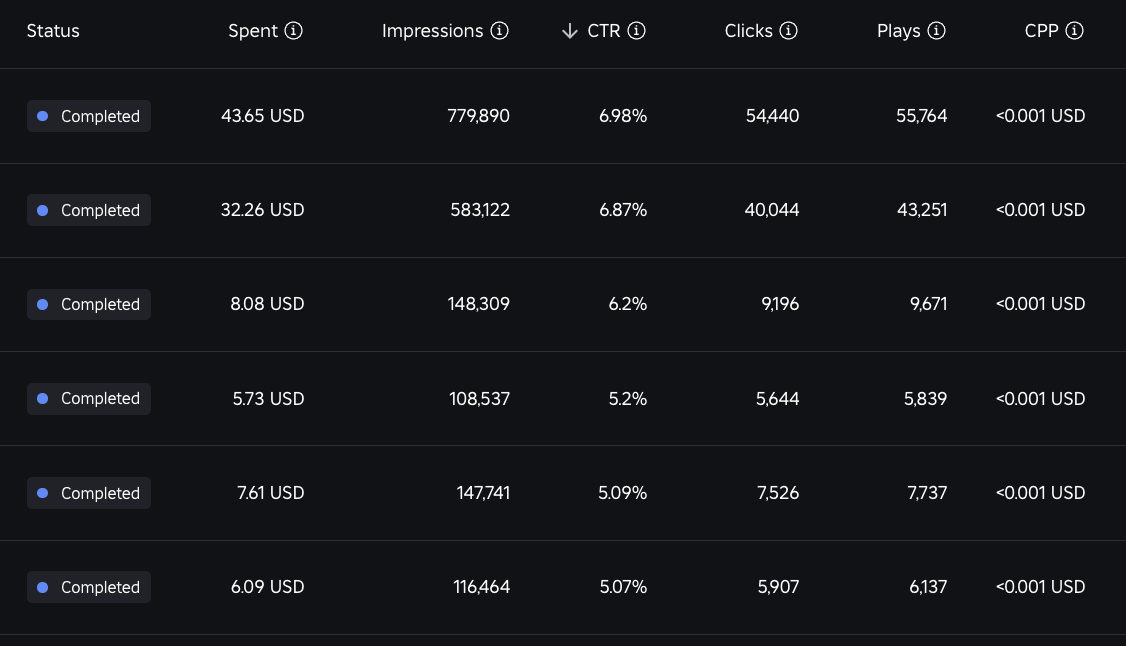Click the spent value 7.61 USD
The height and width of the screenshot is (646, 1126).
click(x=271, y=492)
